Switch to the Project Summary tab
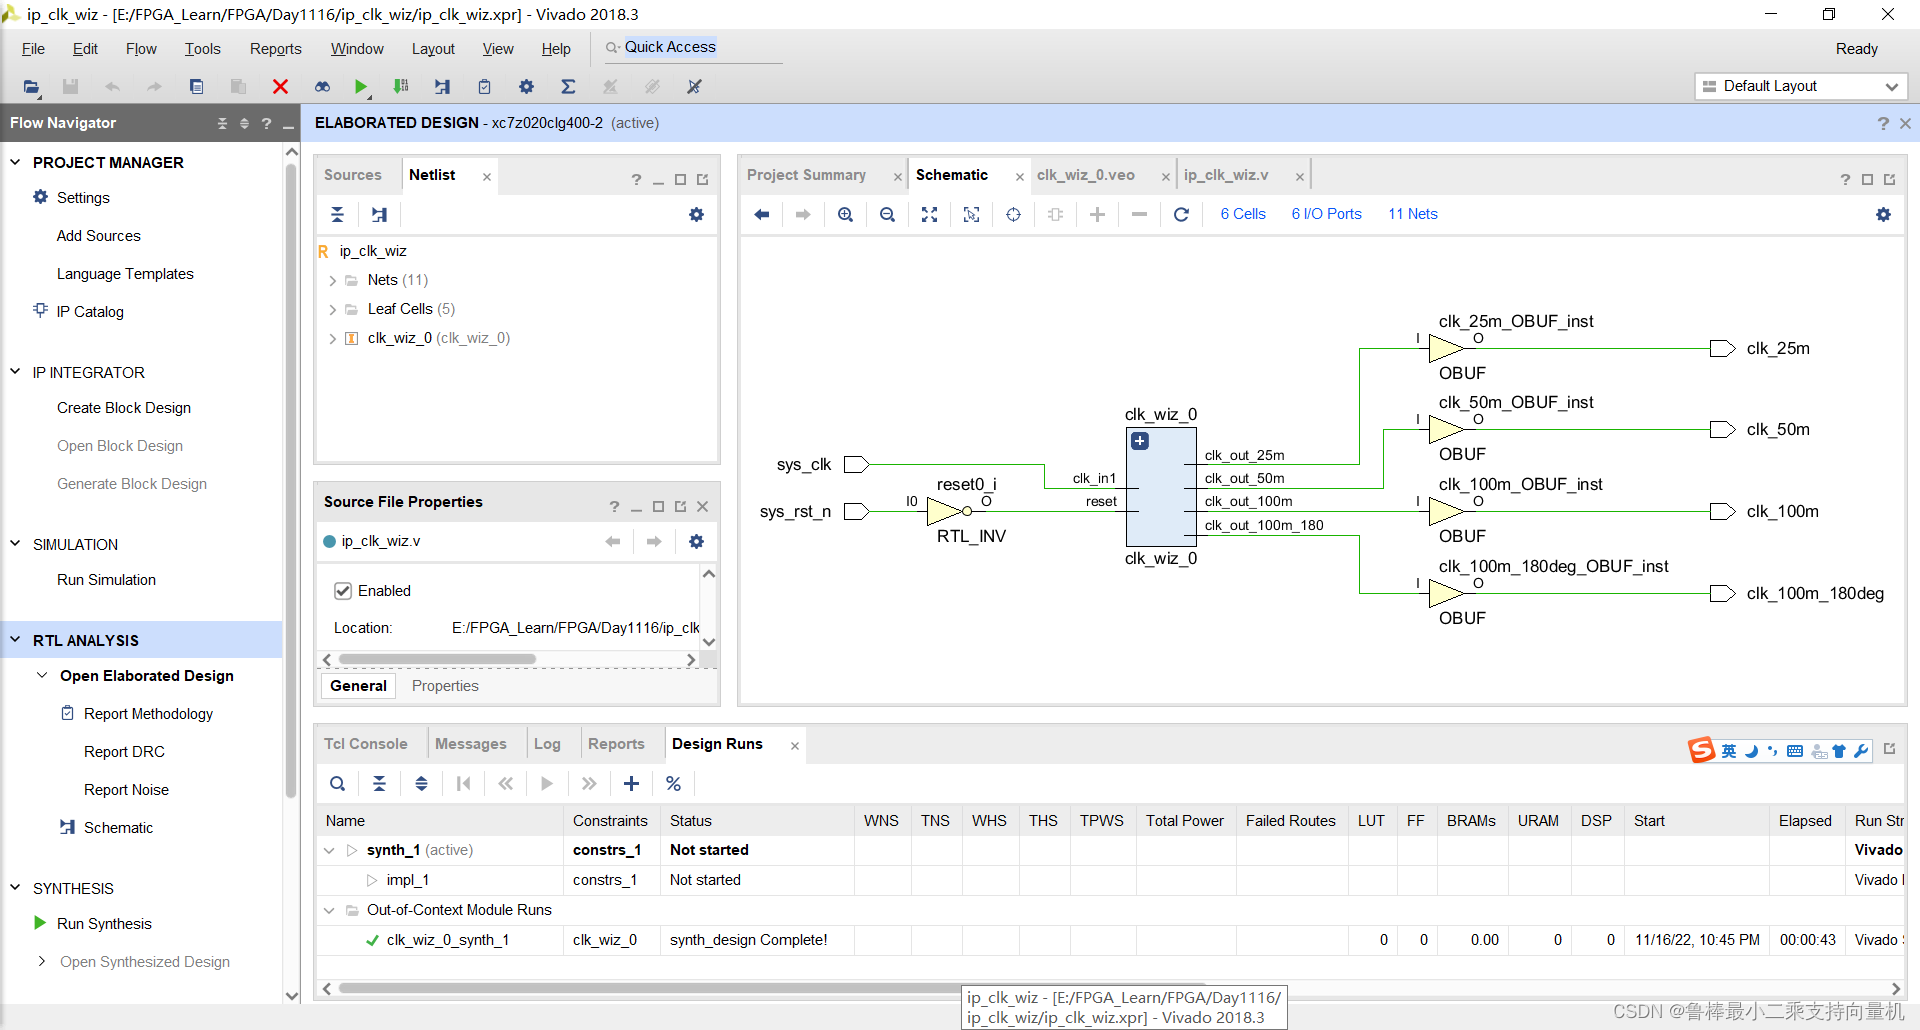1920x1030 pixels. [x=806, y=175]
